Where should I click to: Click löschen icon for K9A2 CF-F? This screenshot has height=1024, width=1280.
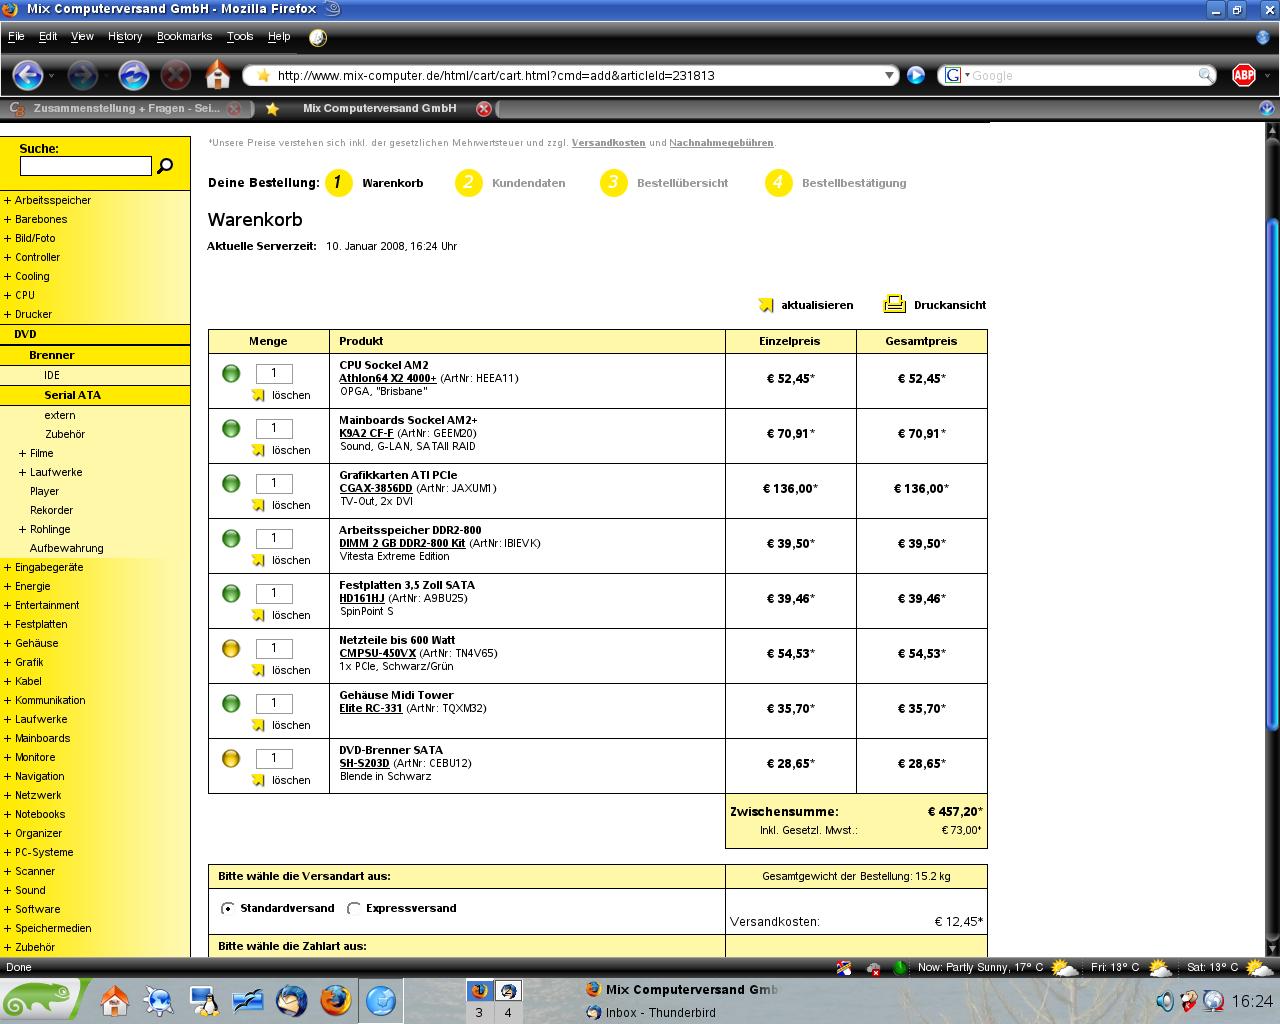click(258, 450)
